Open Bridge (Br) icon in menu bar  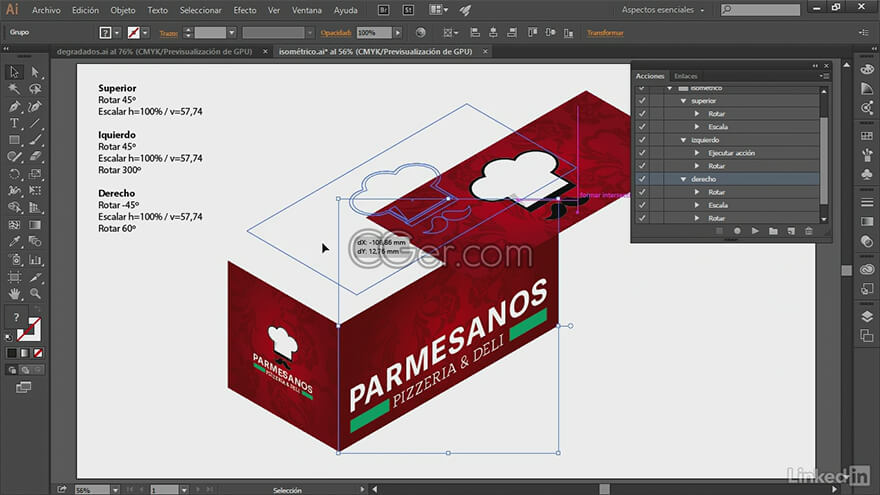click(x=383, y=10)
